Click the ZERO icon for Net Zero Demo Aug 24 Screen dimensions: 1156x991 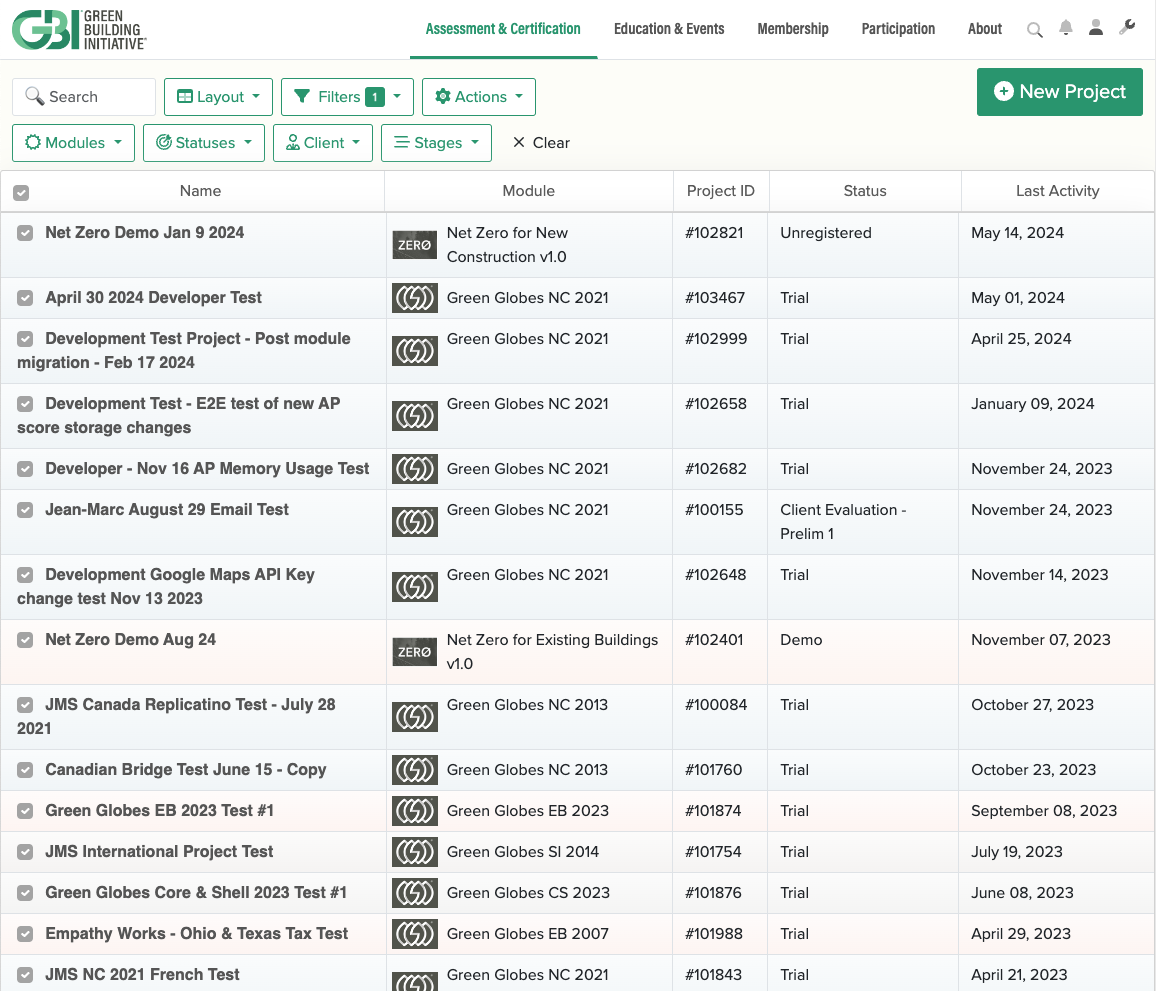click(414, 652)
